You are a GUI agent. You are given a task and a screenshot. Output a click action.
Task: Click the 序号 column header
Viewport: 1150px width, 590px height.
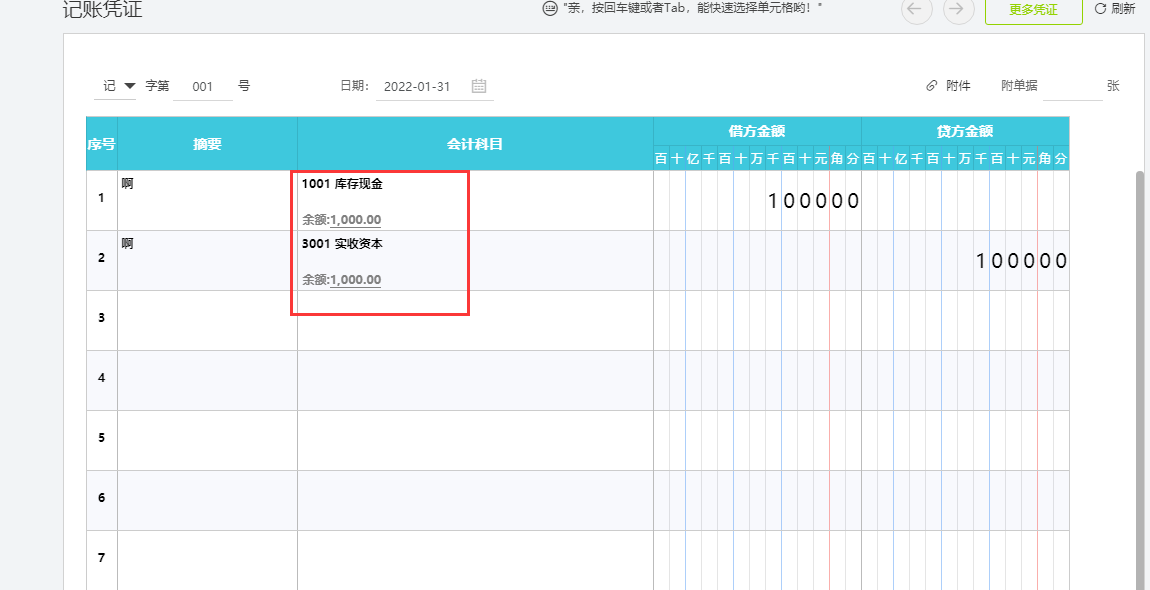coord(101,144)
